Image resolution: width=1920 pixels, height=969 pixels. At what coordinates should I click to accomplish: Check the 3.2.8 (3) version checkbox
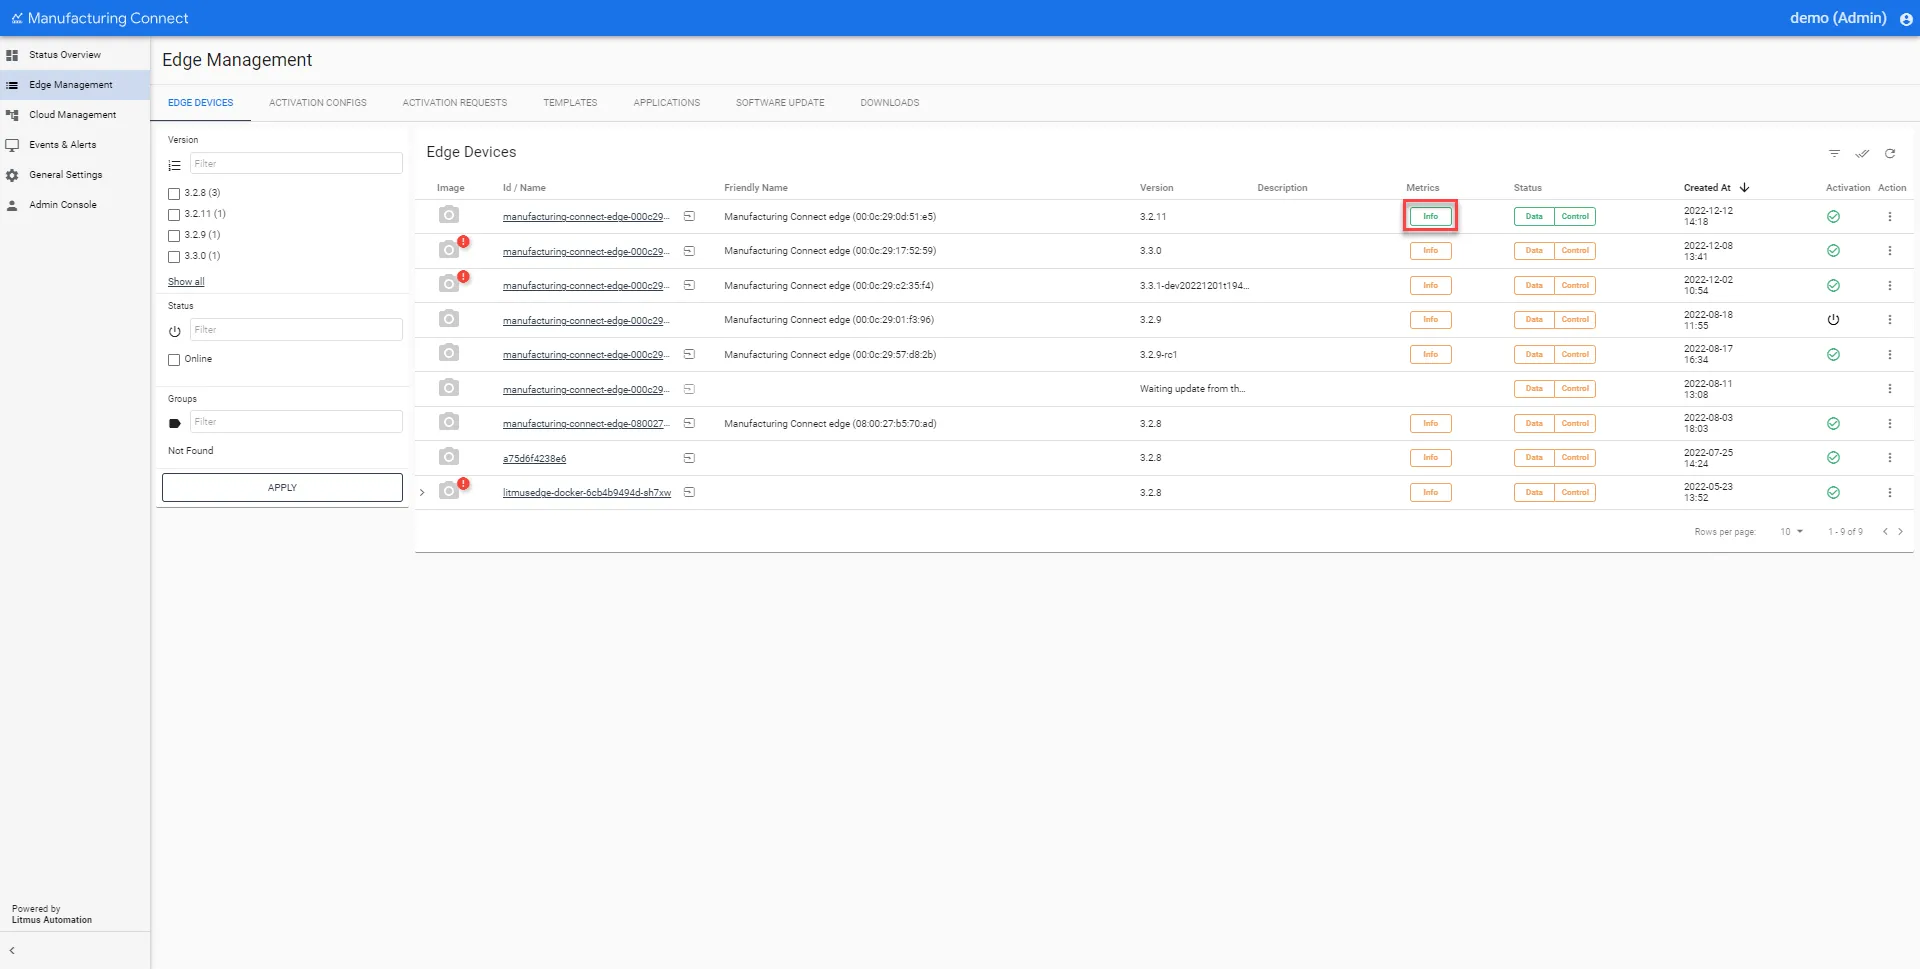click(174, 194)
